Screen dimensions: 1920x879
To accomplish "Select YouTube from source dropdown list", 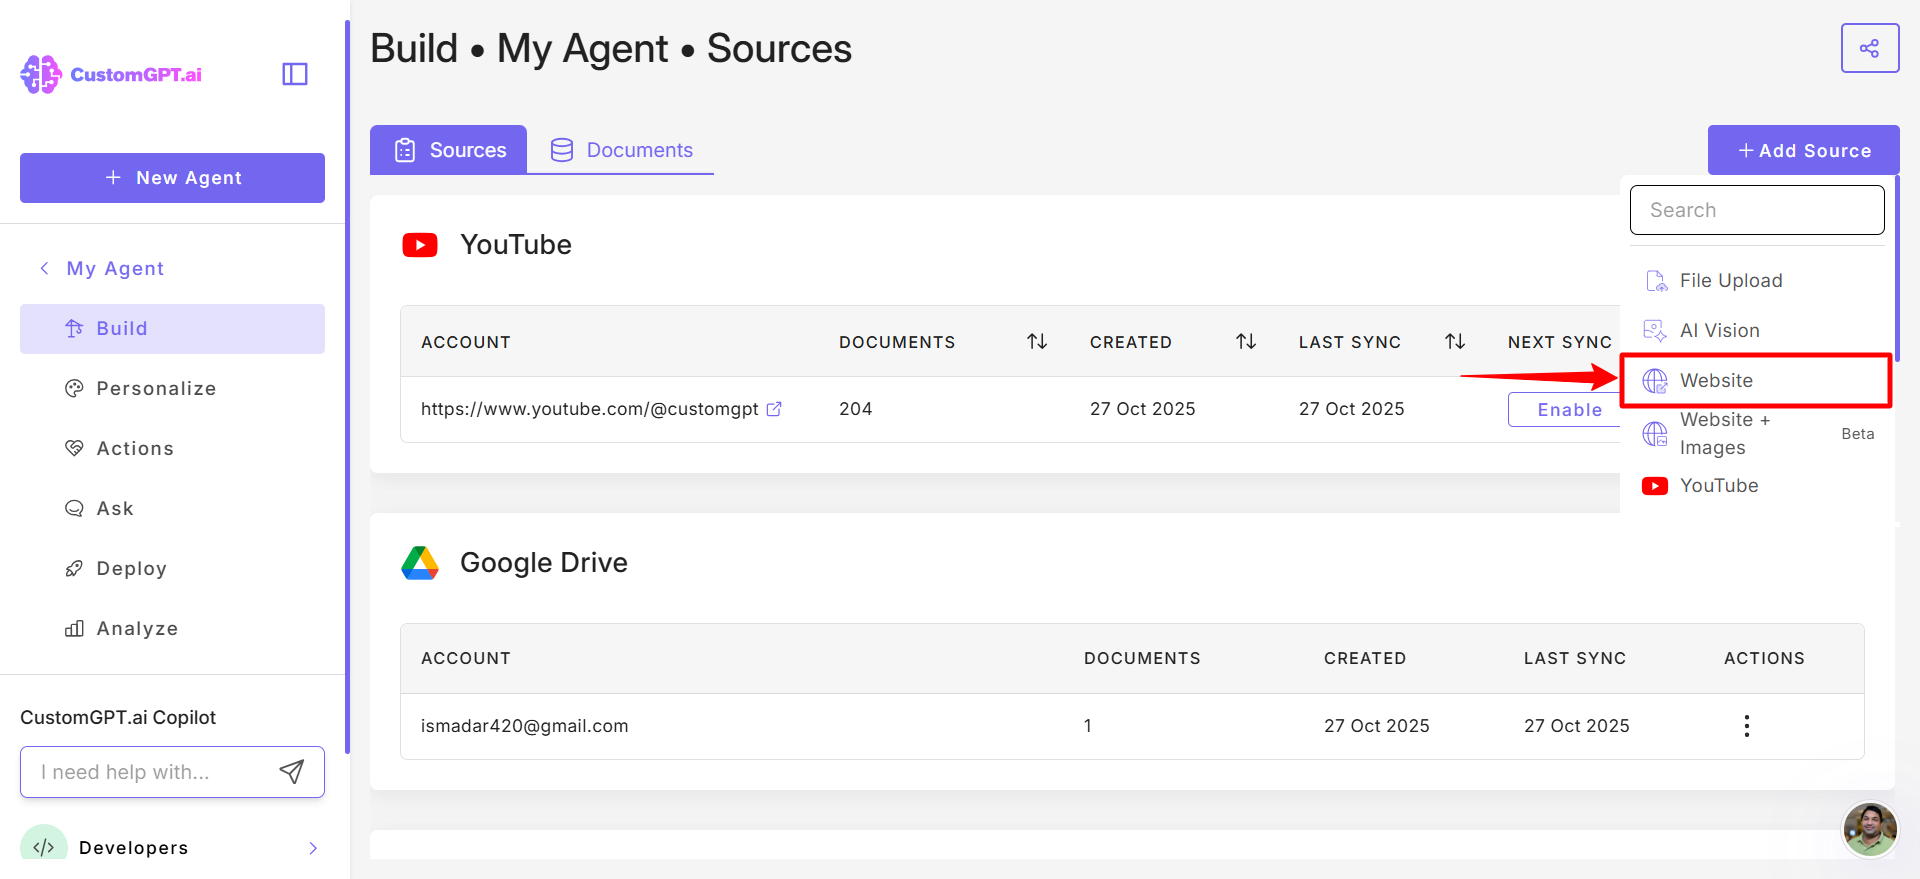I will (1757, 486).
